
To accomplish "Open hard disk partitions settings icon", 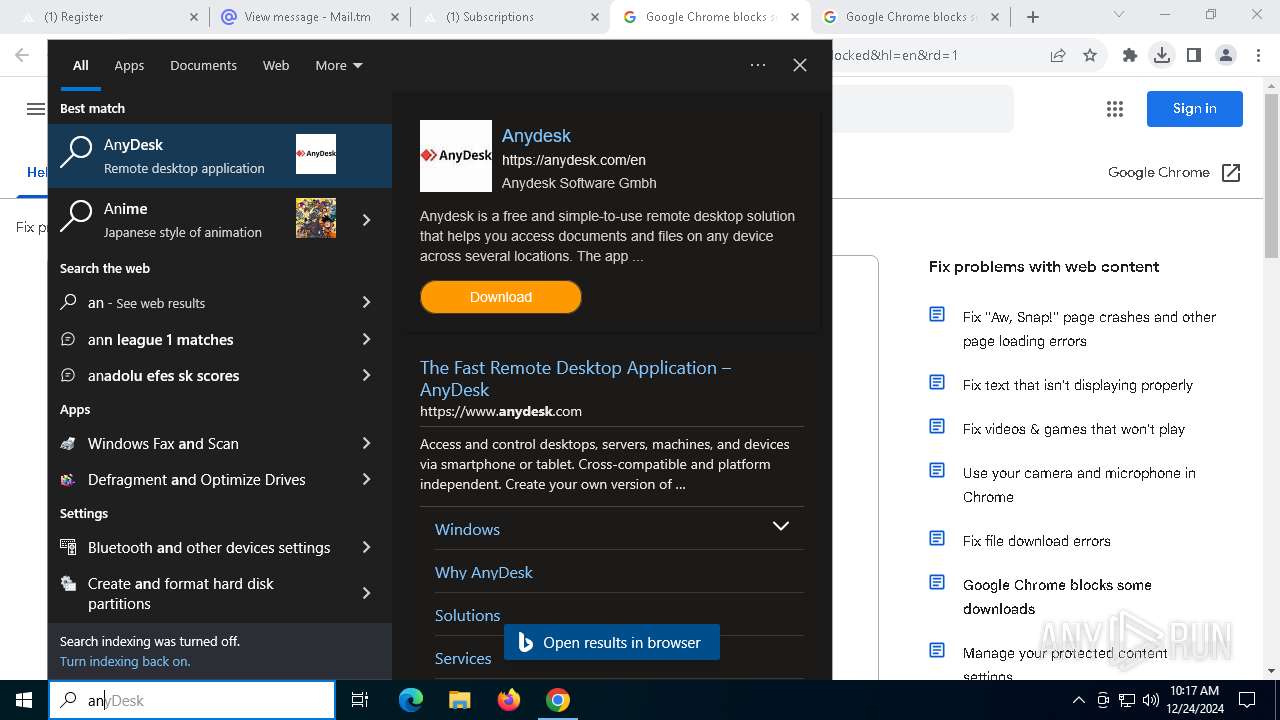I will (x=68, y=583).
